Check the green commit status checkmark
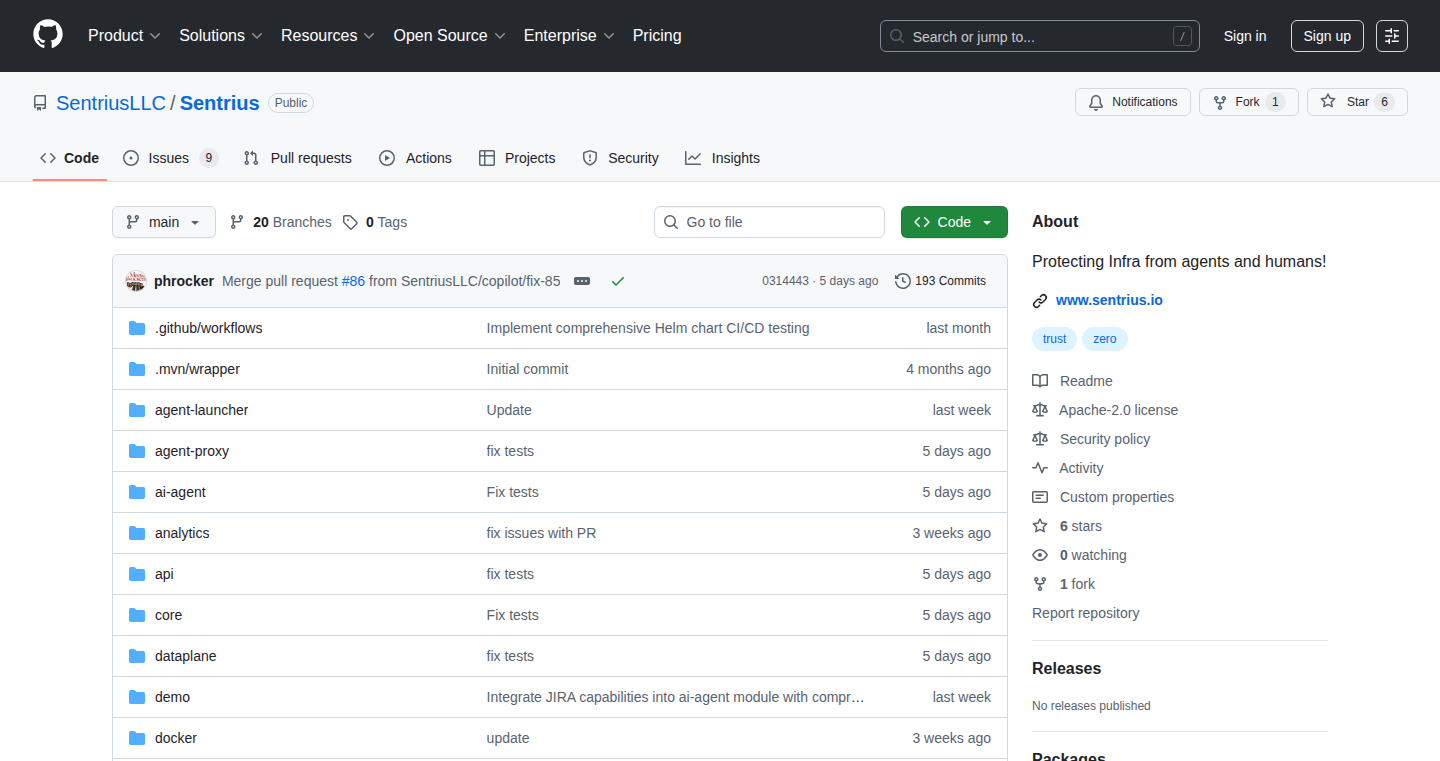This screenshot has width=1440, height=761. (x=618, y=281)
